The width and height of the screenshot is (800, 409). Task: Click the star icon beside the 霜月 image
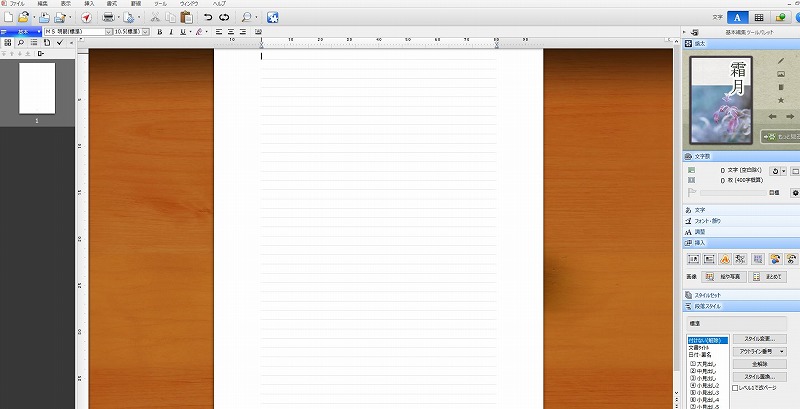pyautogui.click(x=781, y=100)
